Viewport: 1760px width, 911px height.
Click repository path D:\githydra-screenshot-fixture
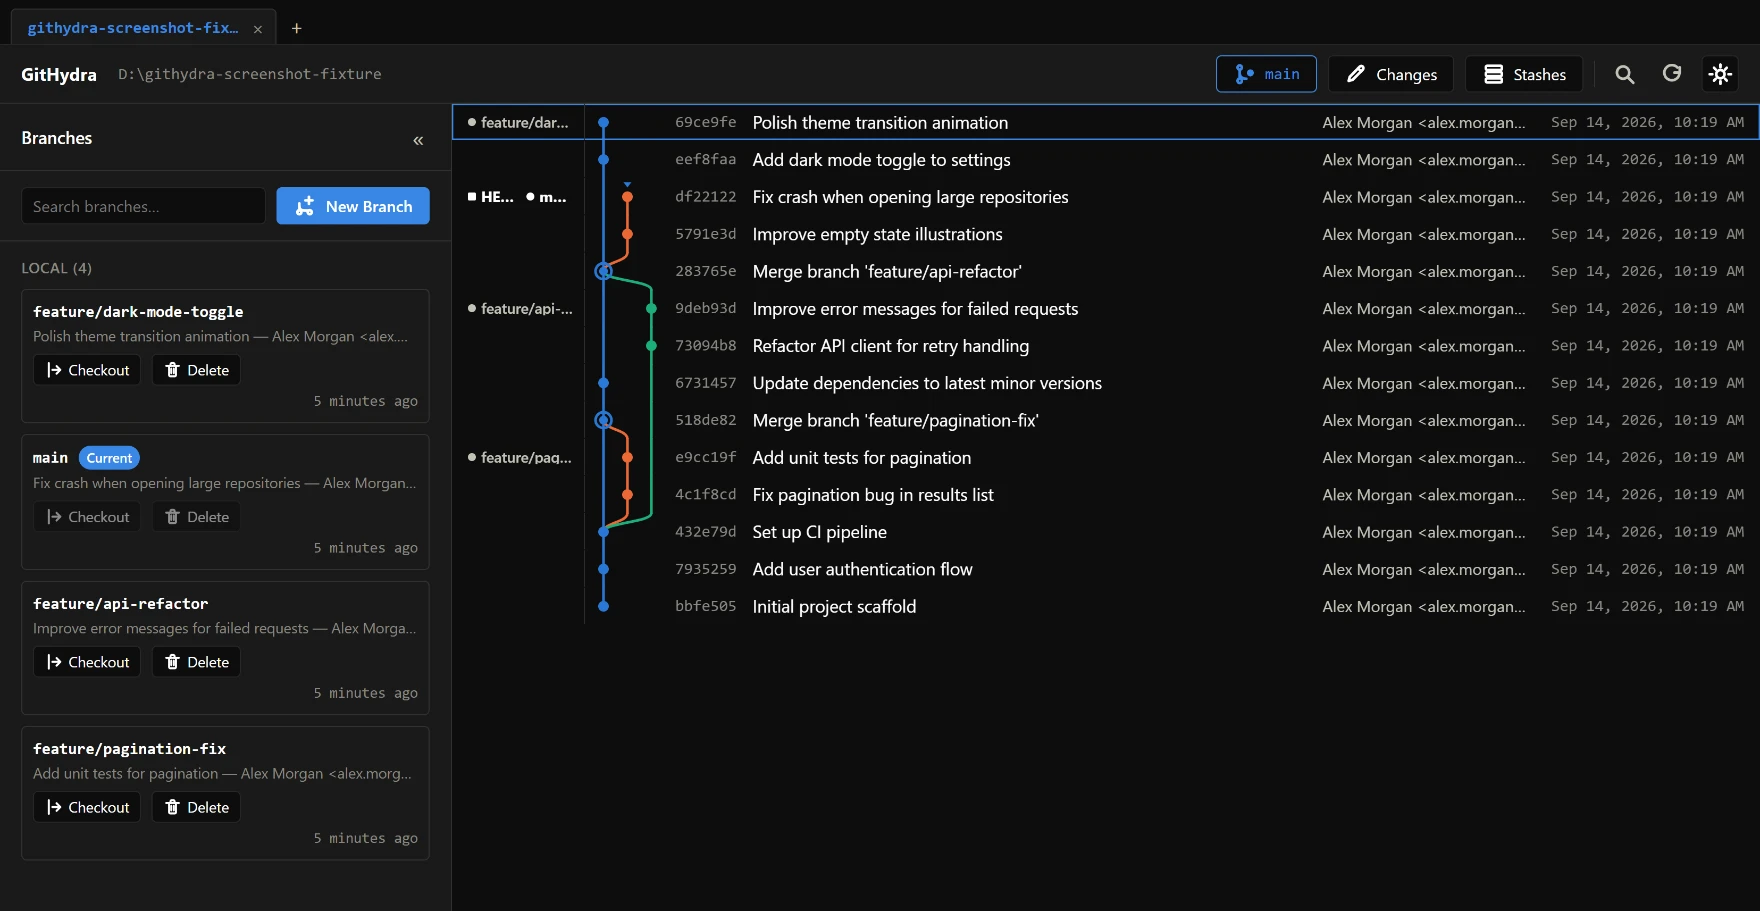click(249, 74)
